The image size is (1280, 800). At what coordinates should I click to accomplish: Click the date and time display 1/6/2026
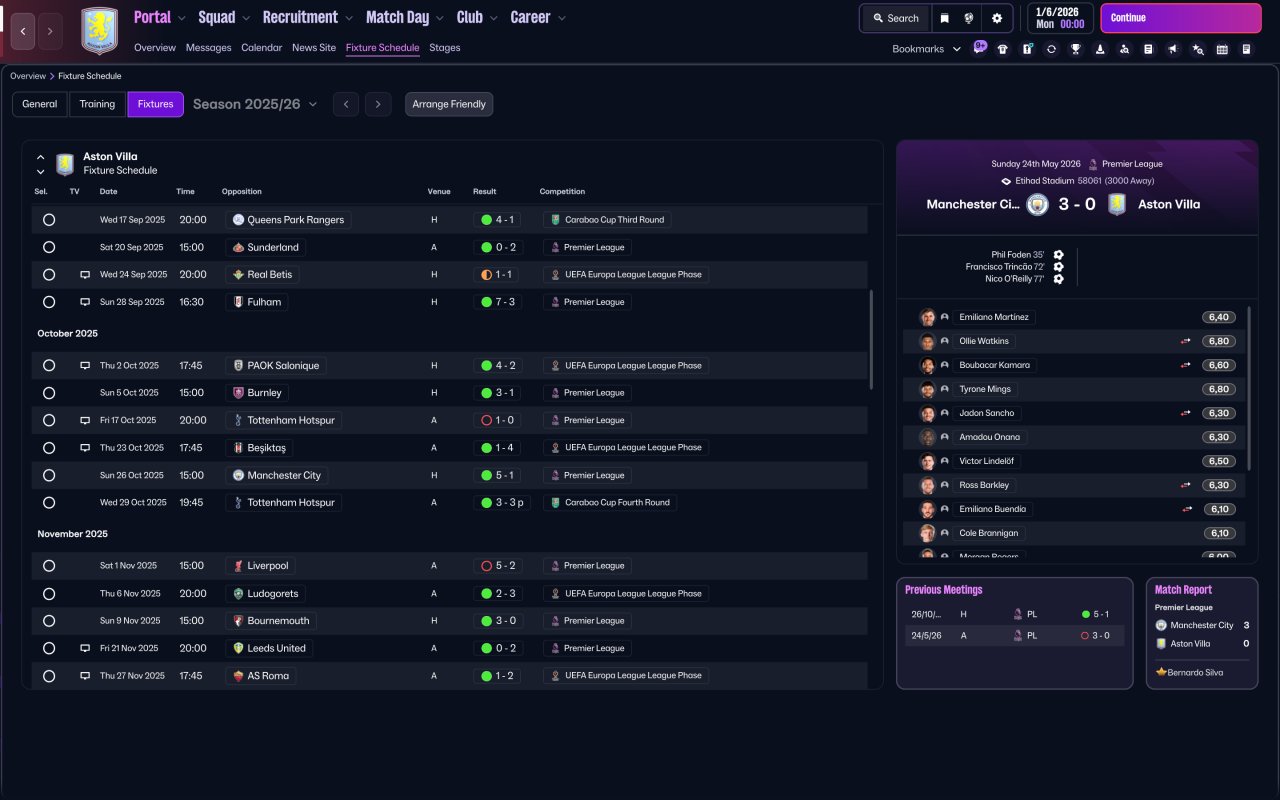(1060, 18)
